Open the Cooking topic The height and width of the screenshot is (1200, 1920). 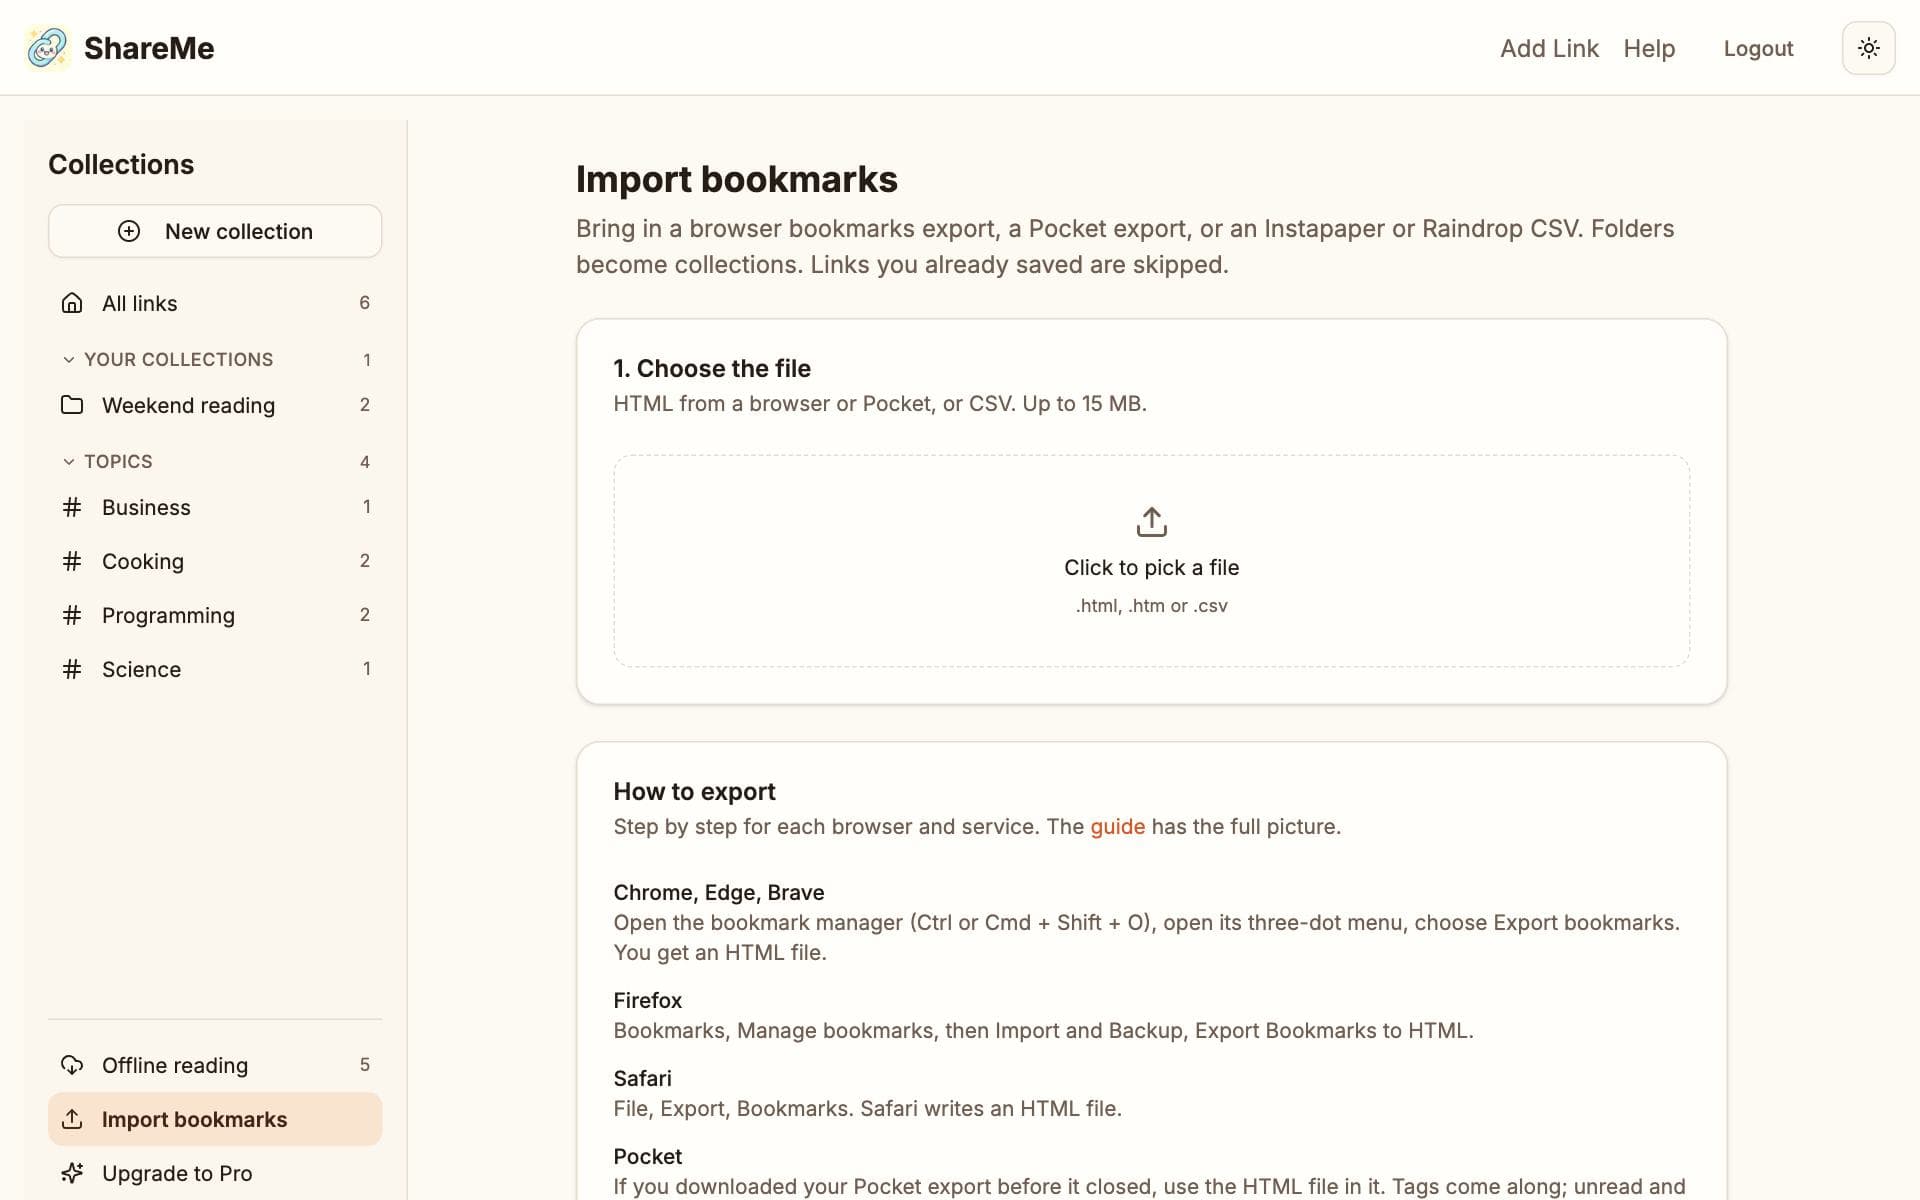[x=215, y=561]
